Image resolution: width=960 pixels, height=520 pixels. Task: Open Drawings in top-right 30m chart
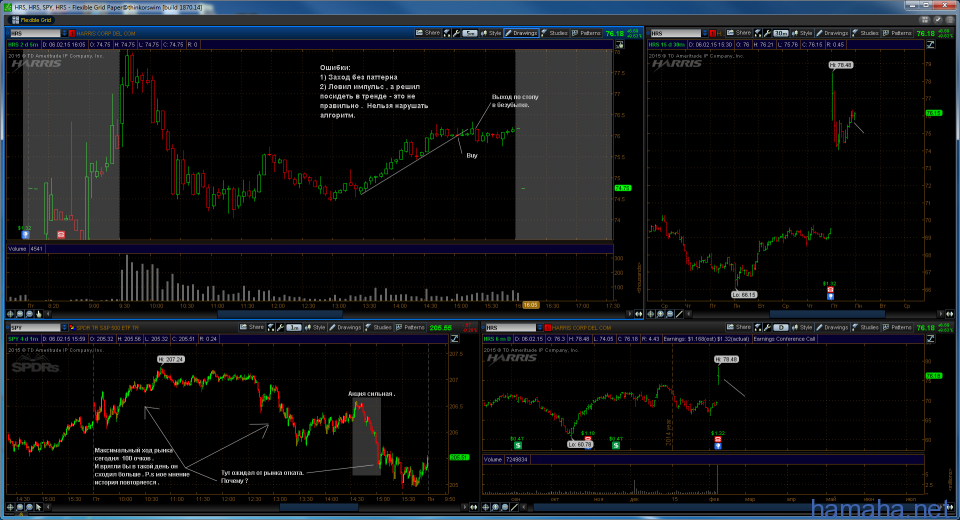coord(832,33)
